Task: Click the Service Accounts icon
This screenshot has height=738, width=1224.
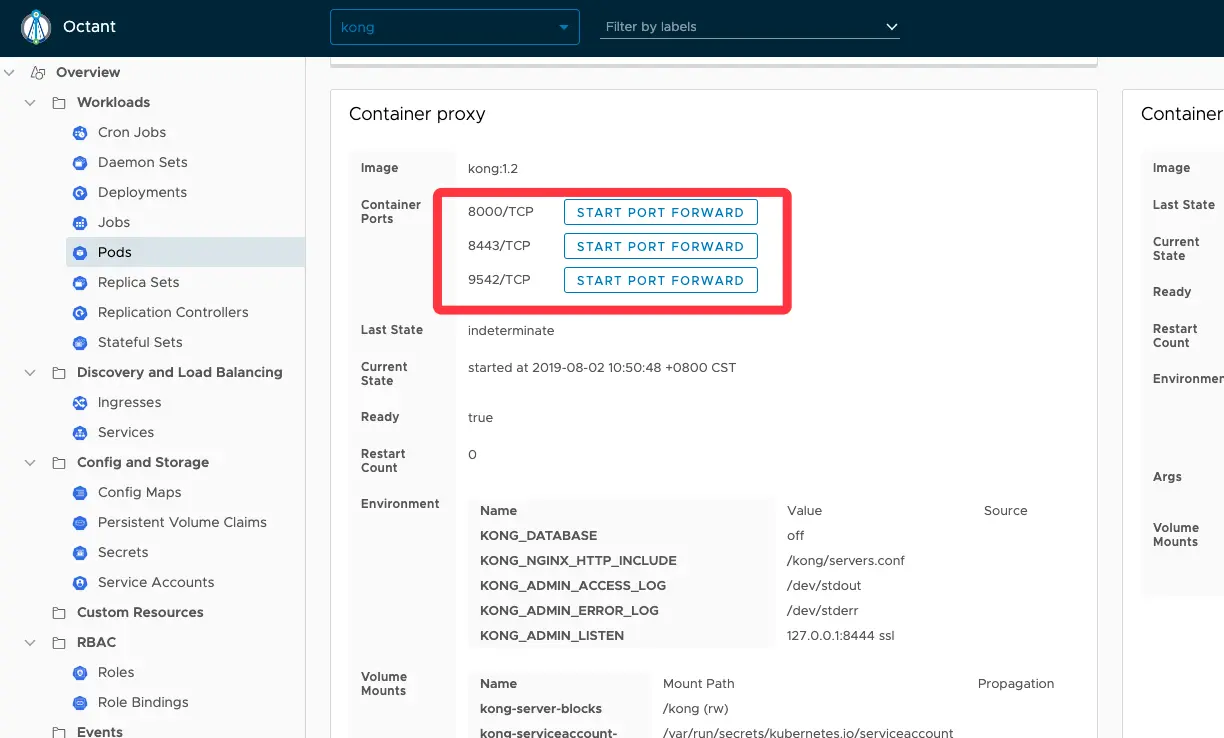Action: (x=80, y=582)
